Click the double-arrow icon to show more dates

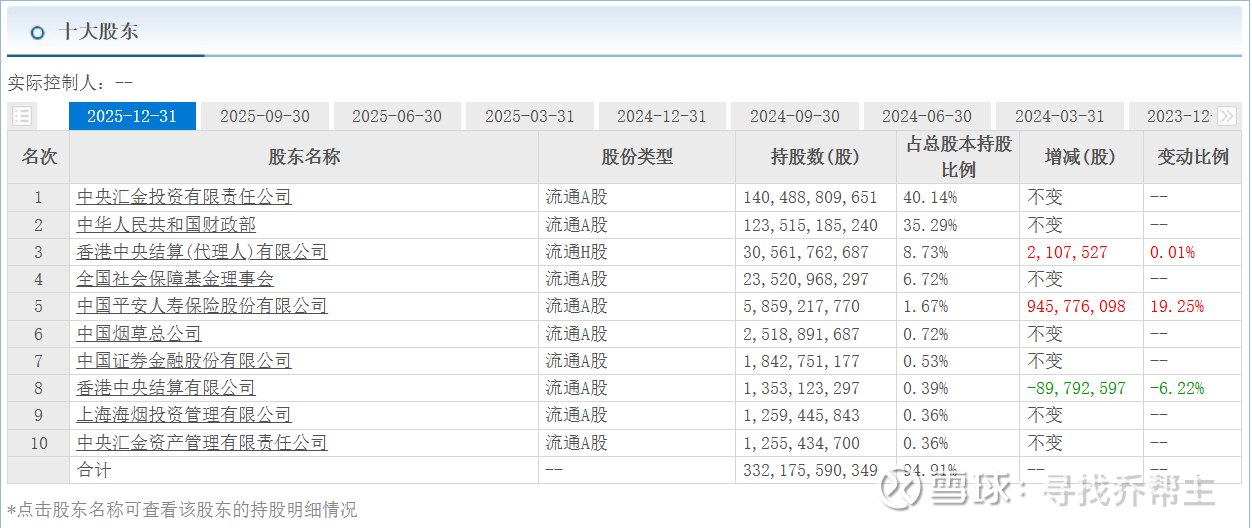1227,116
